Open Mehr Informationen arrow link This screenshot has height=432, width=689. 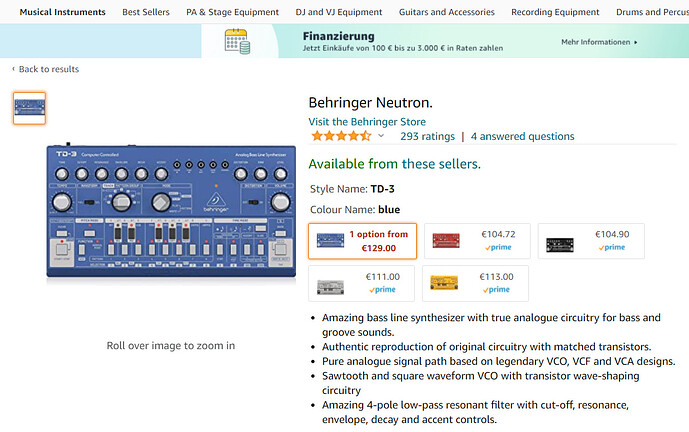click(x=600, y=42)
